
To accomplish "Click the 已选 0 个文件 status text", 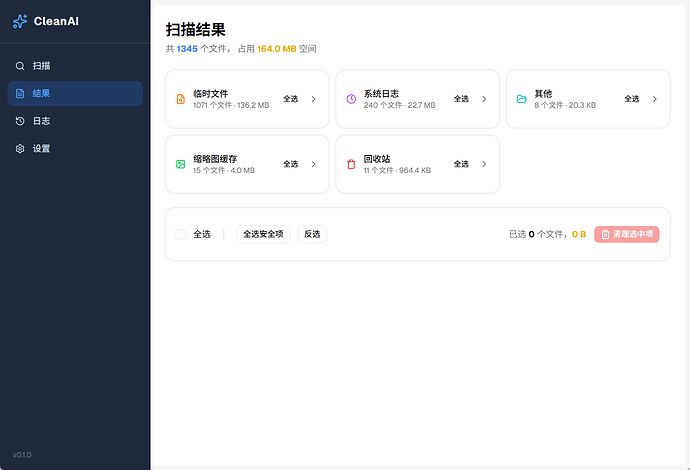I will tap(538, 234).
